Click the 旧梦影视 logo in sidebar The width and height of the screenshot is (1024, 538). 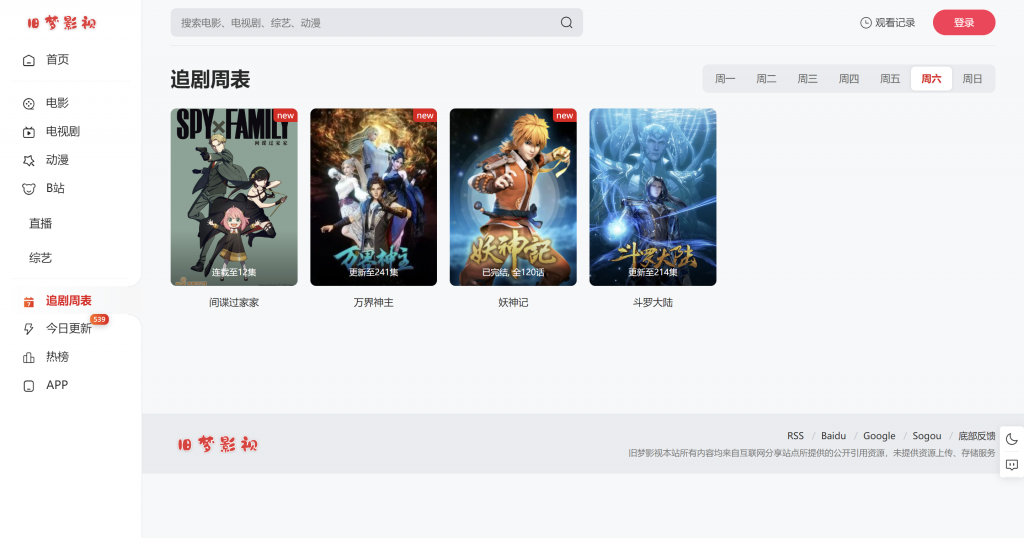62,24
